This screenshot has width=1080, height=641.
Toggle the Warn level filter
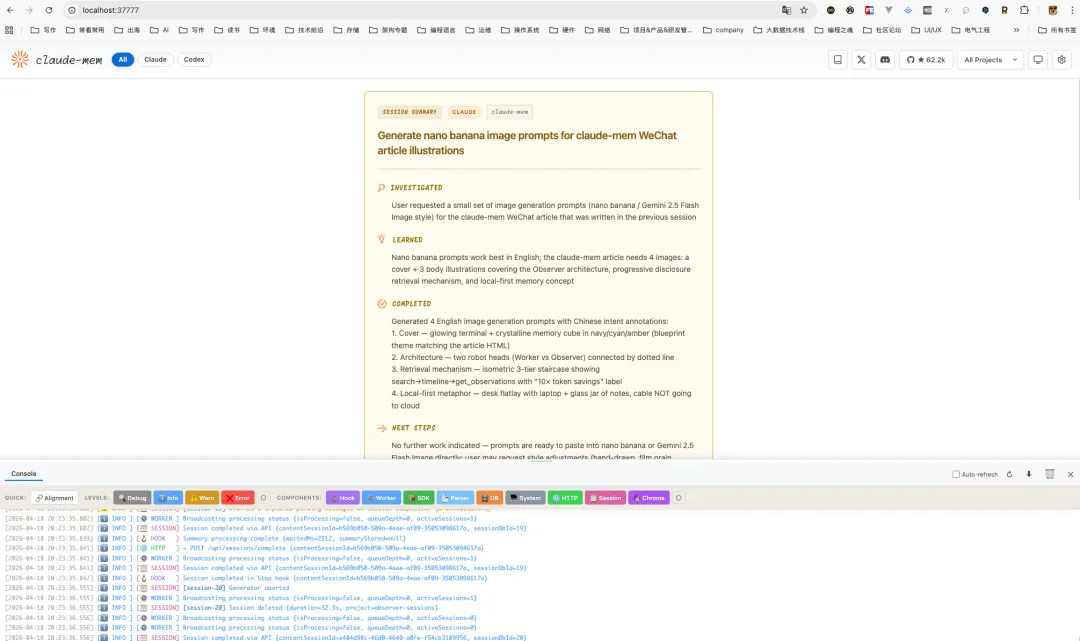tap(202, 498)
